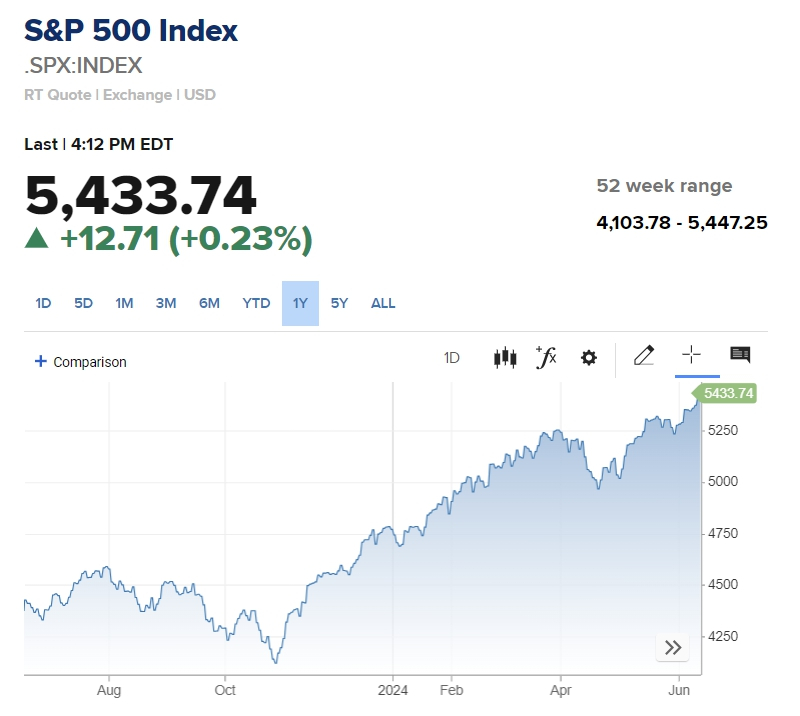The height and width of the screenshot is (716, 800).
Task: Select the highlighted 1Y range
Action: (300, 303)
